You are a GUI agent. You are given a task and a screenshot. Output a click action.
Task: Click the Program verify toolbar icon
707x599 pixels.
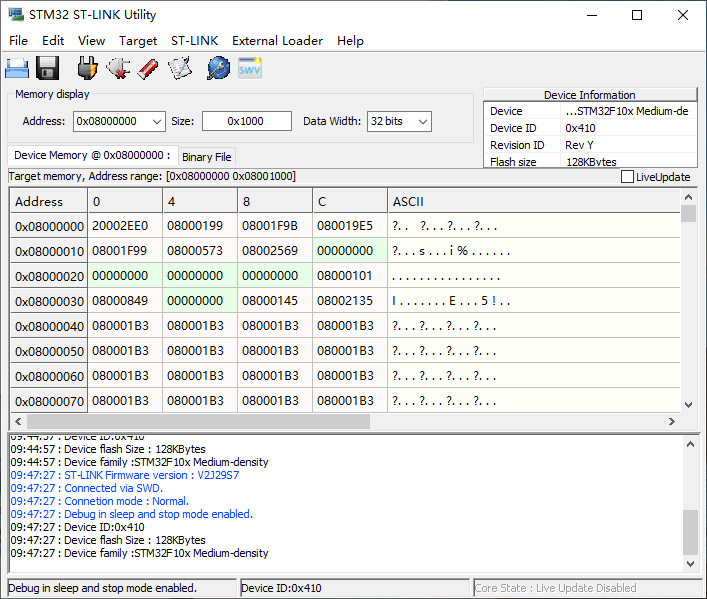click(179, 69)
